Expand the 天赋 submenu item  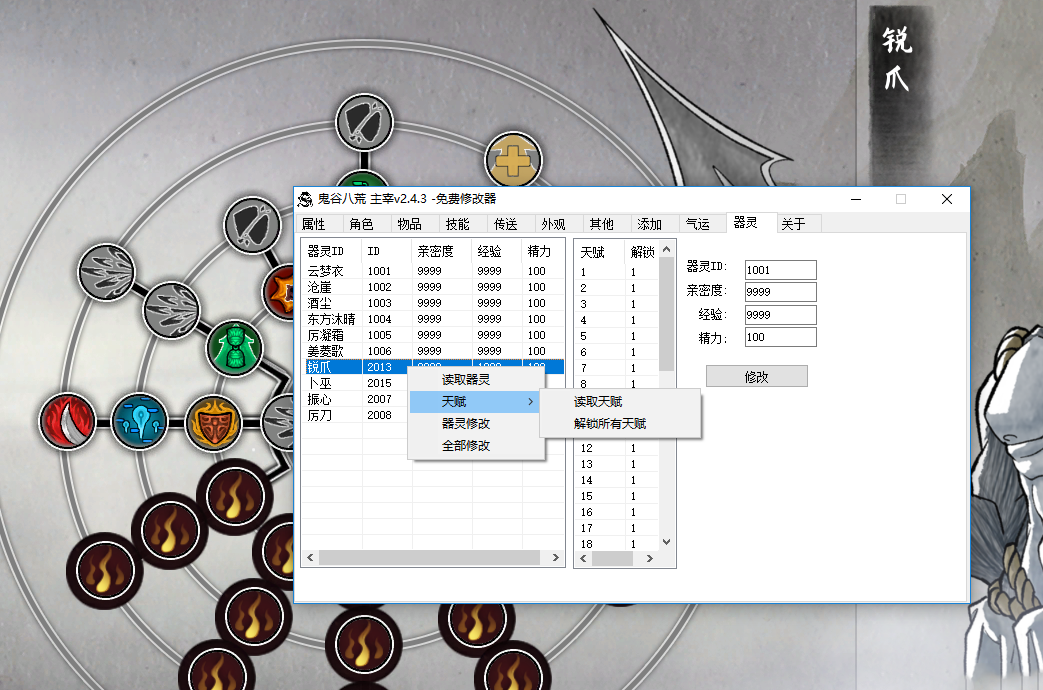476,401
